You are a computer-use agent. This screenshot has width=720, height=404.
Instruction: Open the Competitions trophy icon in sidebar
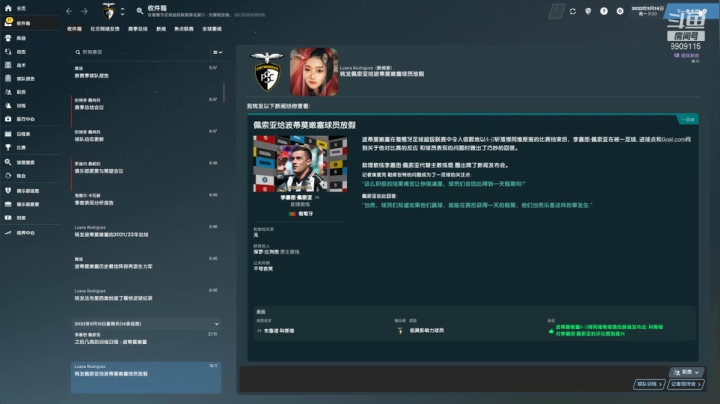click(8, 147)
